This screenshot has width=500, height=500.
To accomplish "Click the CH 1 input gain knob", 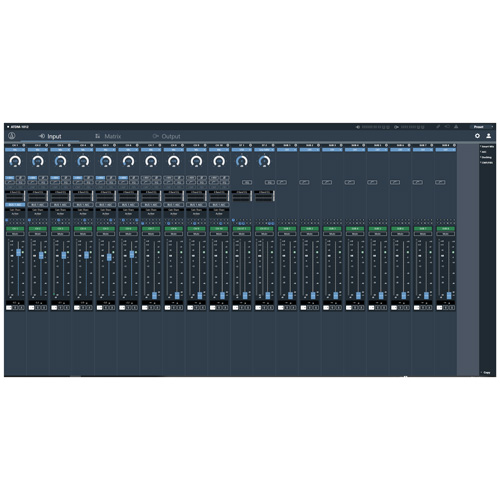I will [15, 161].
